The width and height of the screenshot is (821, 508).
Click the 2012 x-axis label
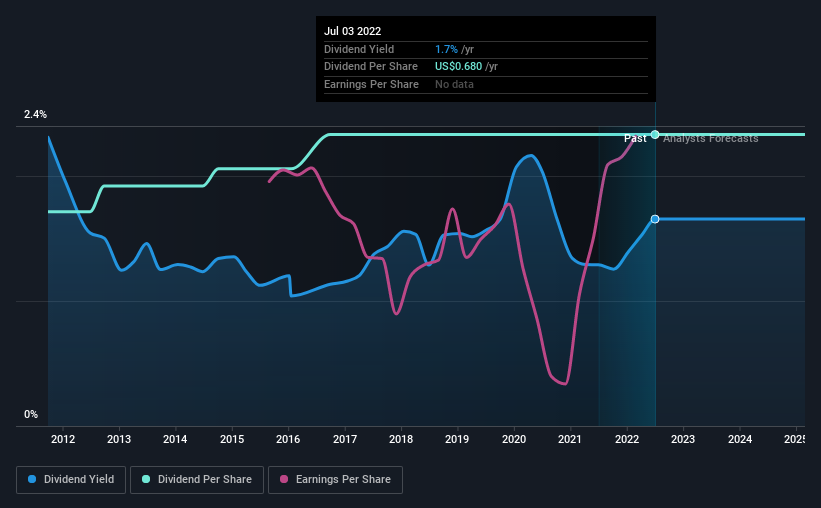[63, 439]
